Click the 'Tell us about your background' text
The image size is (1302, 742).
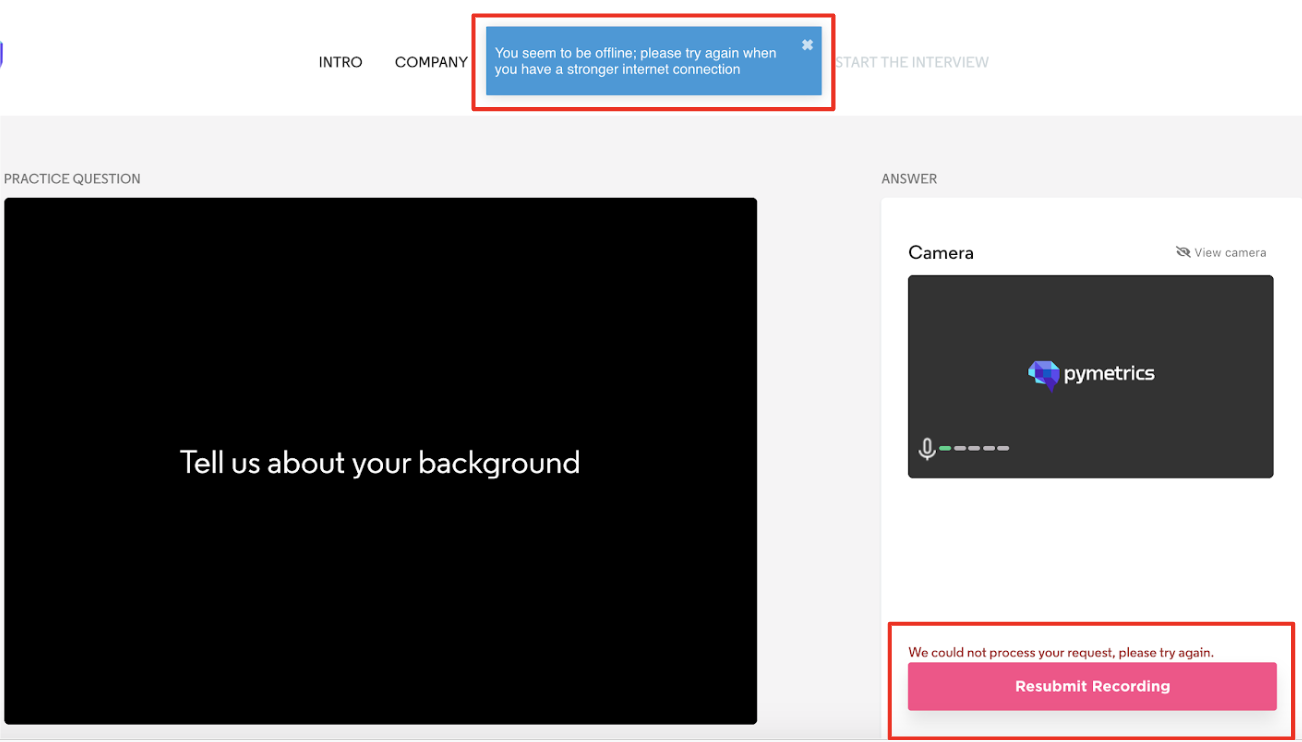[380, 462]
